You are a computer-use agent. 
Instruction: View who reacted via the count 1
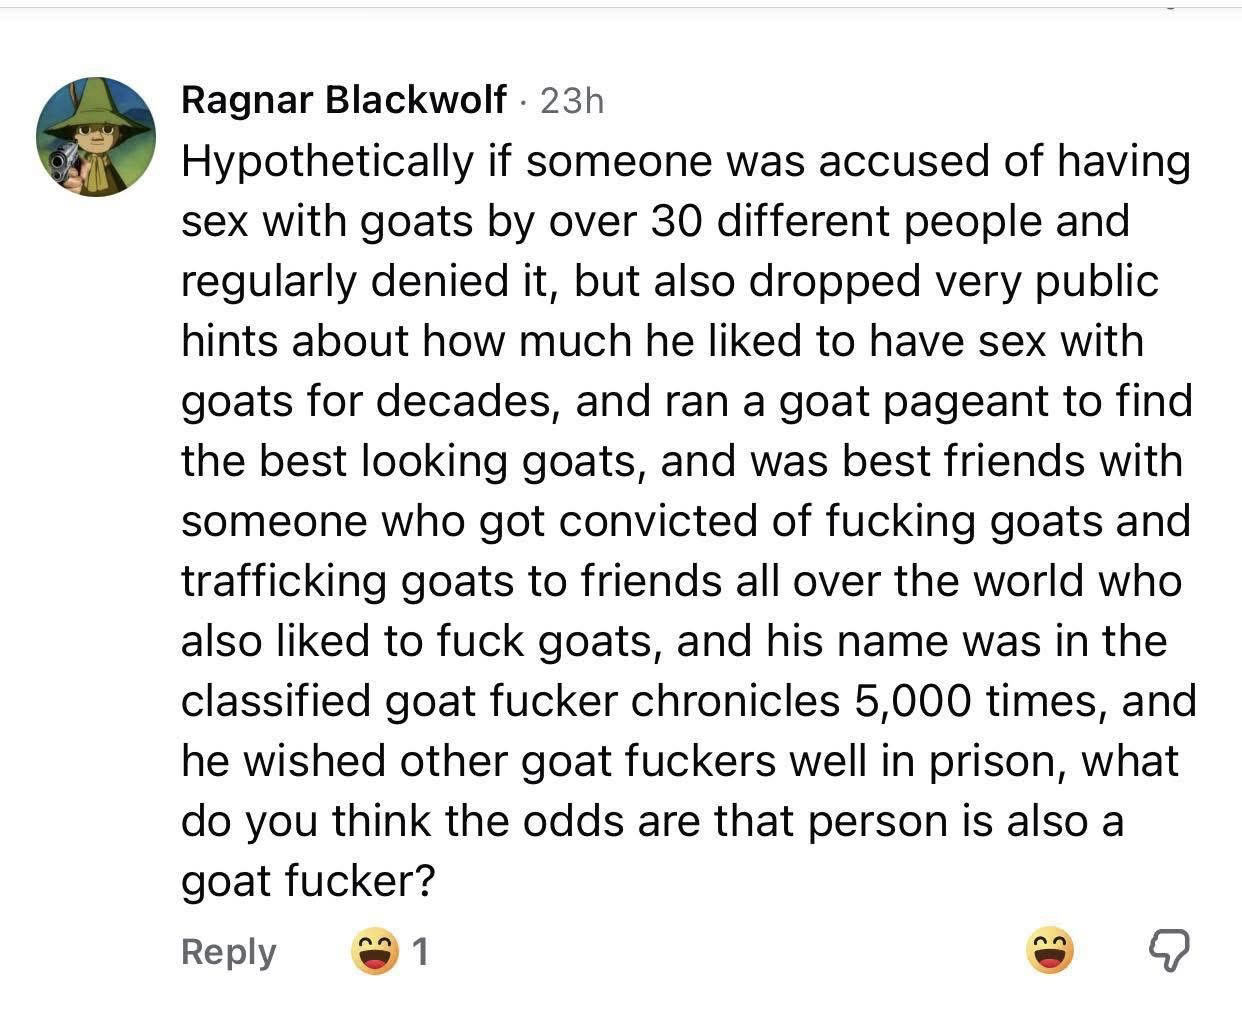[421, 952]
